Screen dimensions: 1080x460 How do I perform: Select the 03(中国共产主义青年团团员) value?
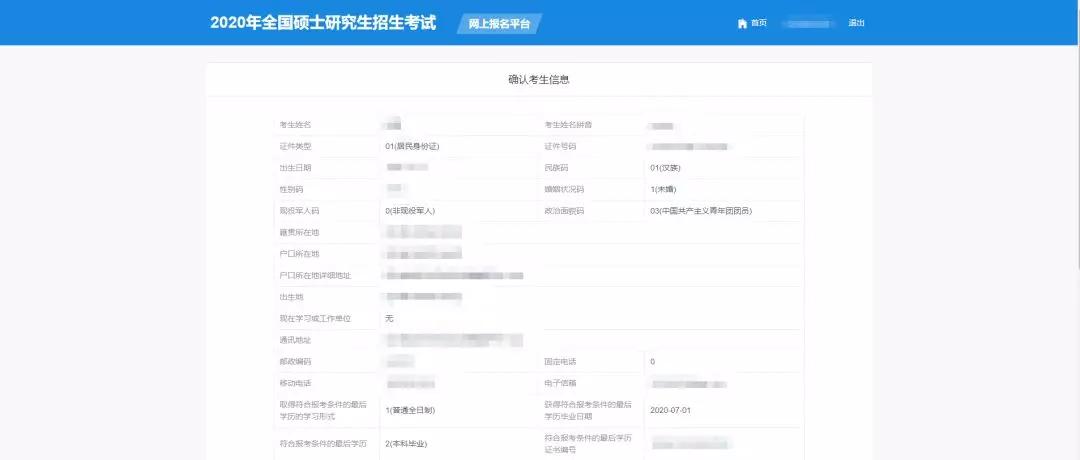click(x=700, y=211)
